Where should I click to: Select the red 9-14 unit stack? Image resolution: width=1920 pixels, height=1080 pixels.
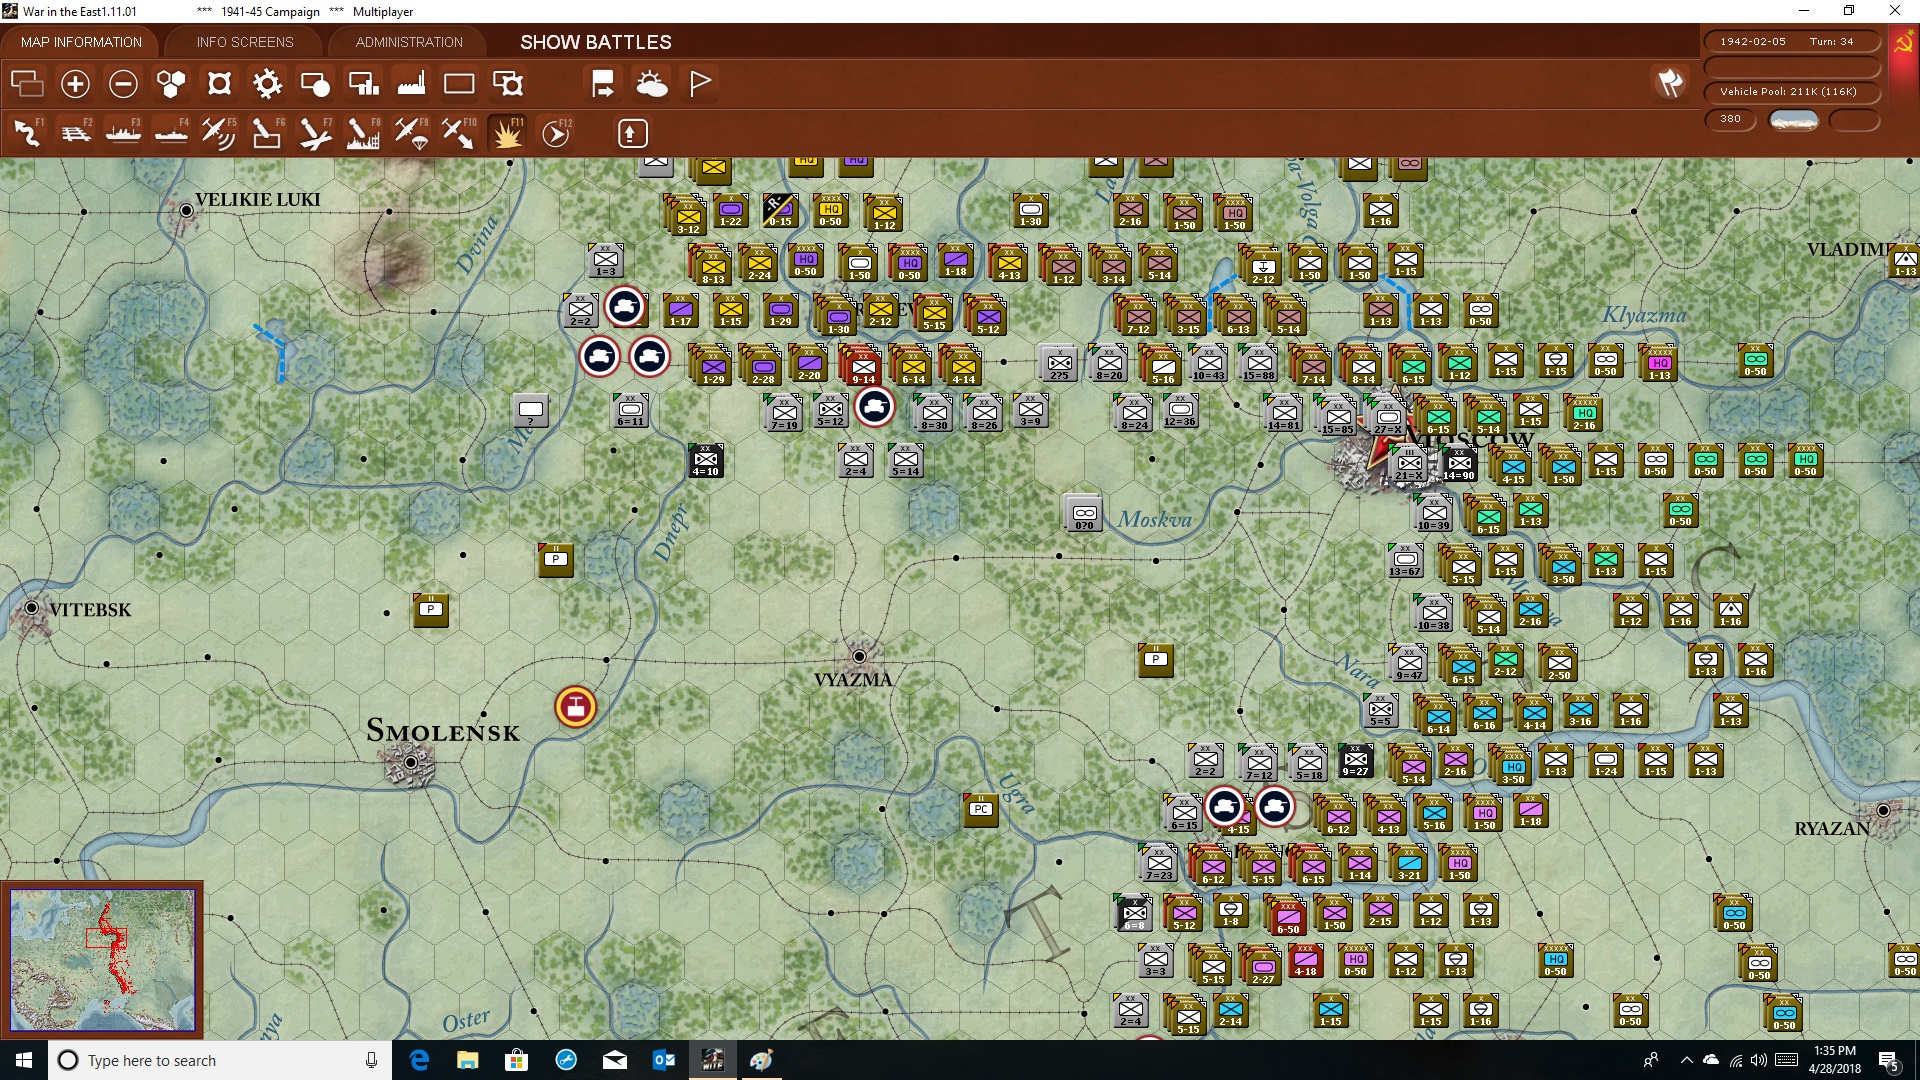point(862,365)
